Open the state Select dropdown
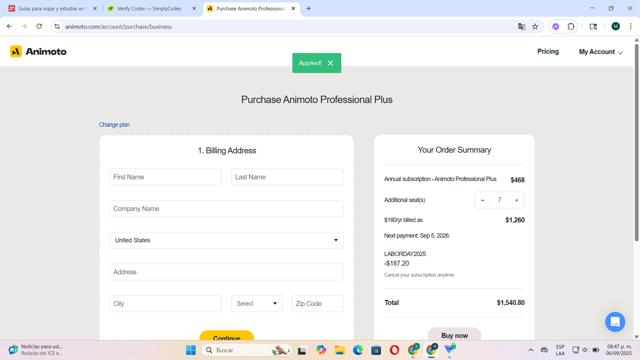 tap(257, 304)
